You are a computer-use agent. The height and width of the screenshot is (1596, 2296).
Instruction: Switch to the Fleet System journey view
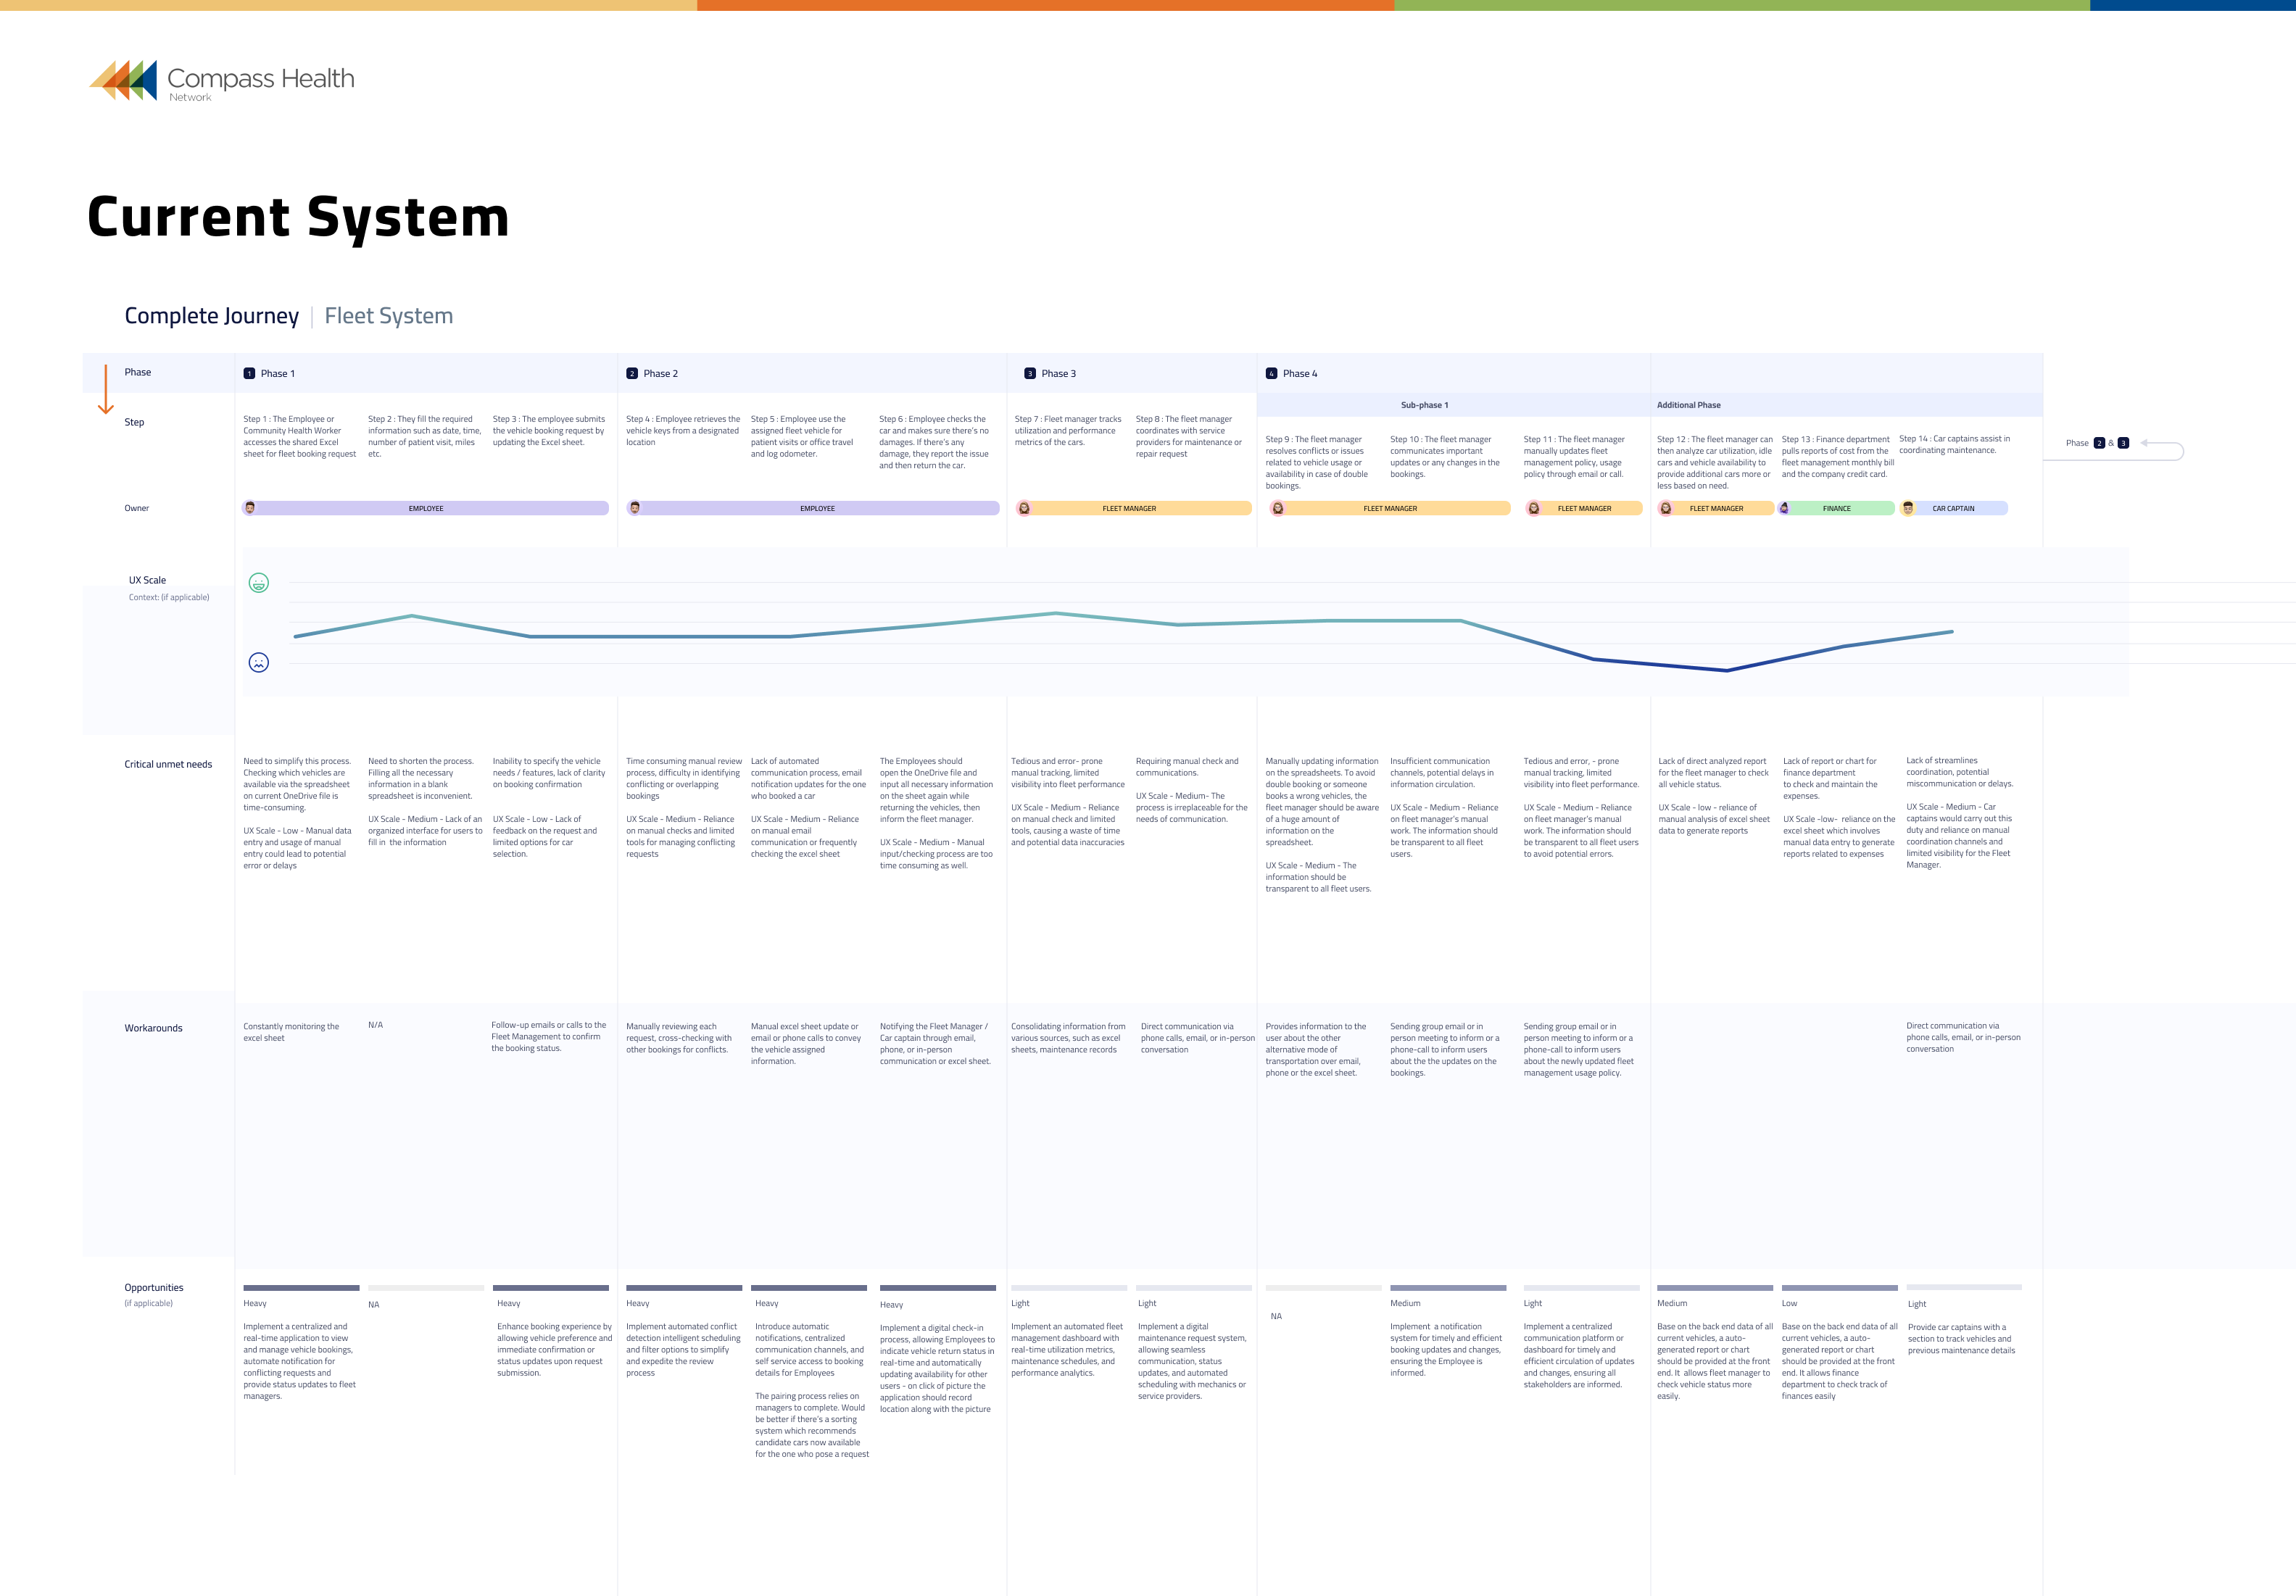tap(389, 315)
